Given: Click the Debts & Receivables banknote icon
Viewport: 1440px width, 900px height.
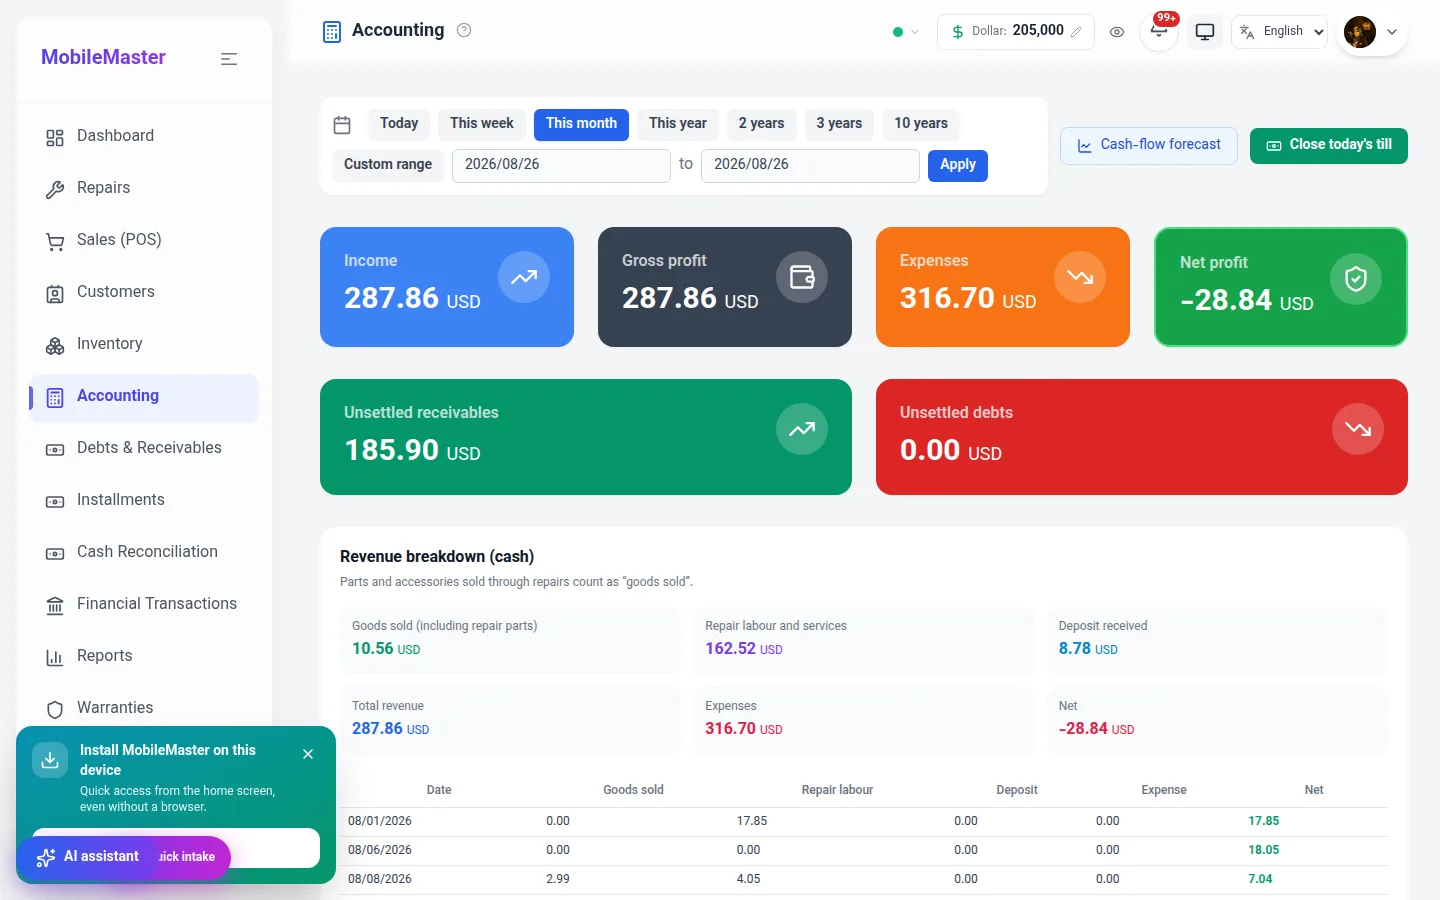Looking at the screenshot, I should point(55,449).
